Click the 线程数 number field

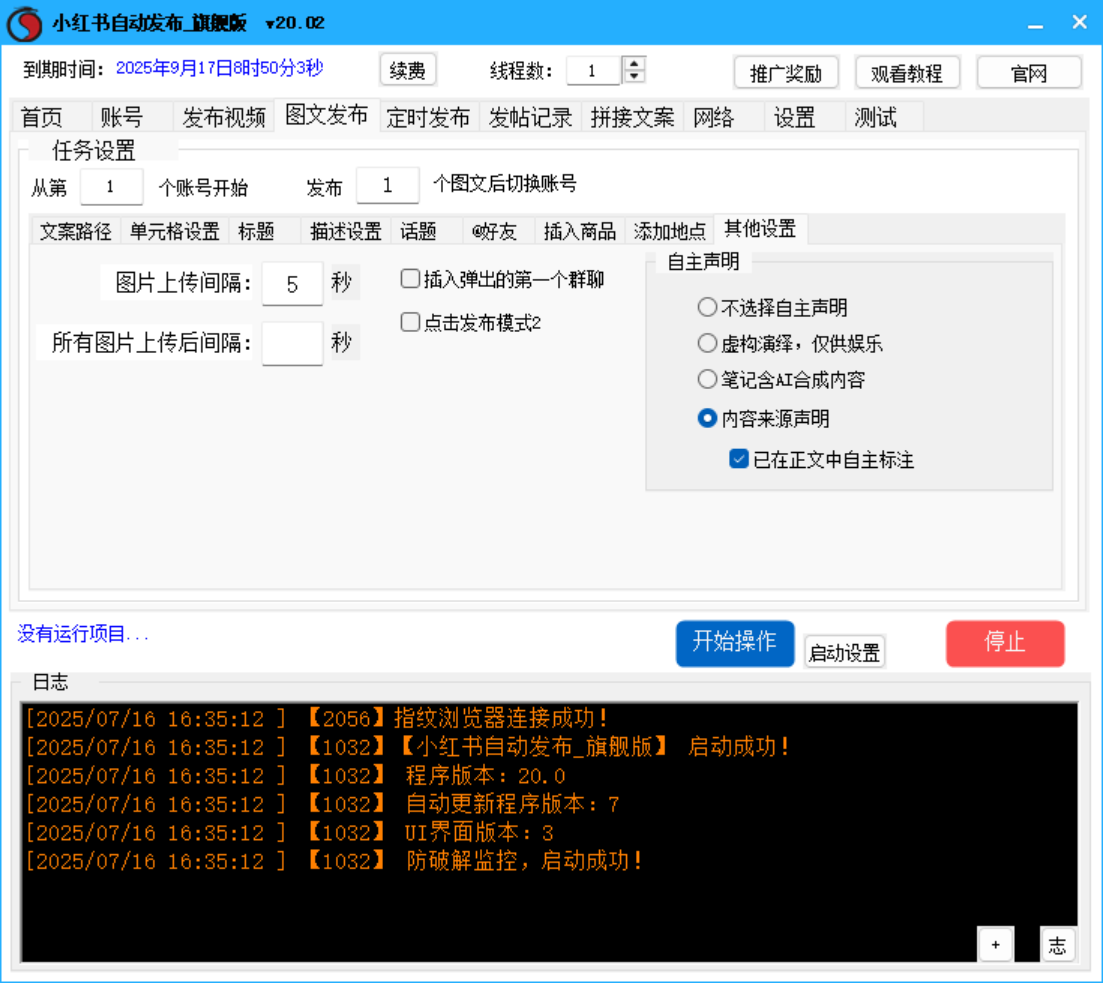[593, 70]
